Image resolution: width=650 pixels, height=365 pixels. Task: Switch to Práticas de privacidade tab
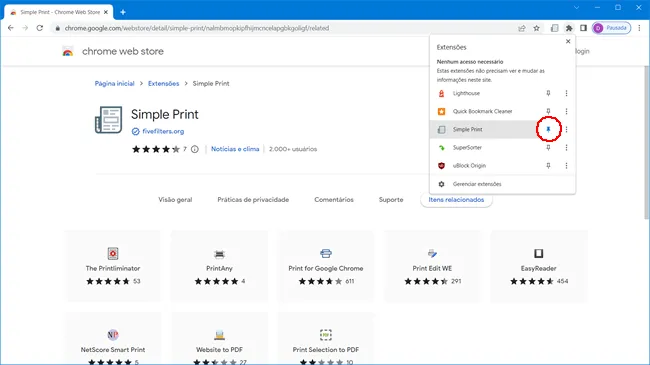[x=253, y=200]
